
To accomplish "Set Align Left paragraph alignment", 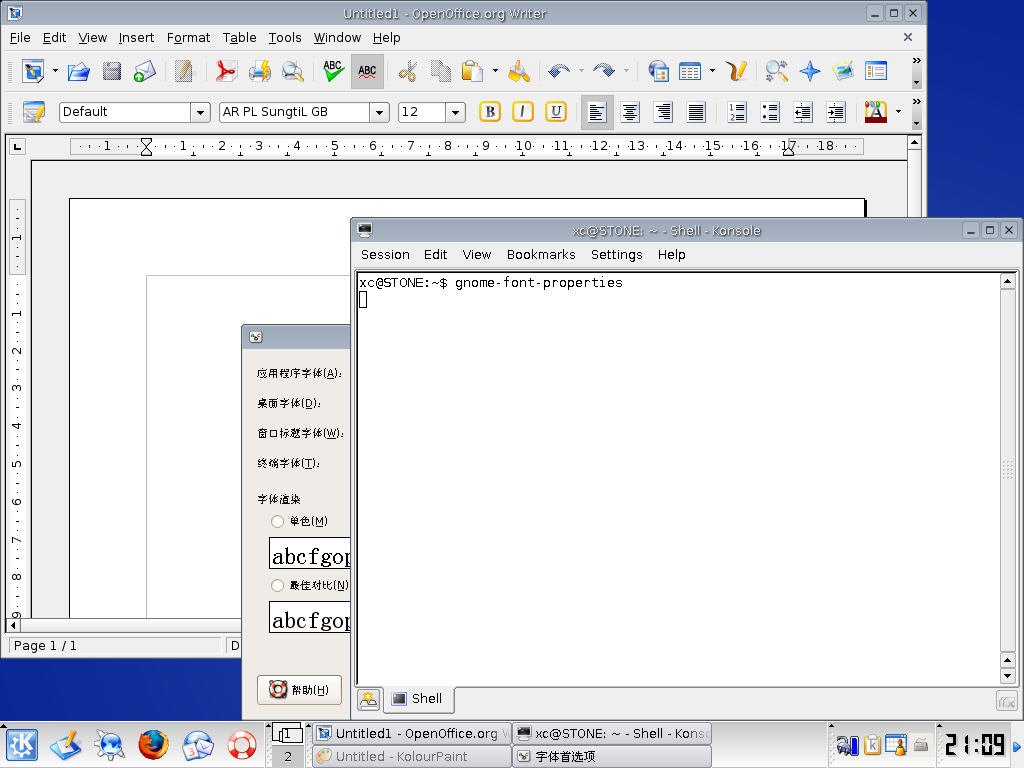I will [597, 112].
